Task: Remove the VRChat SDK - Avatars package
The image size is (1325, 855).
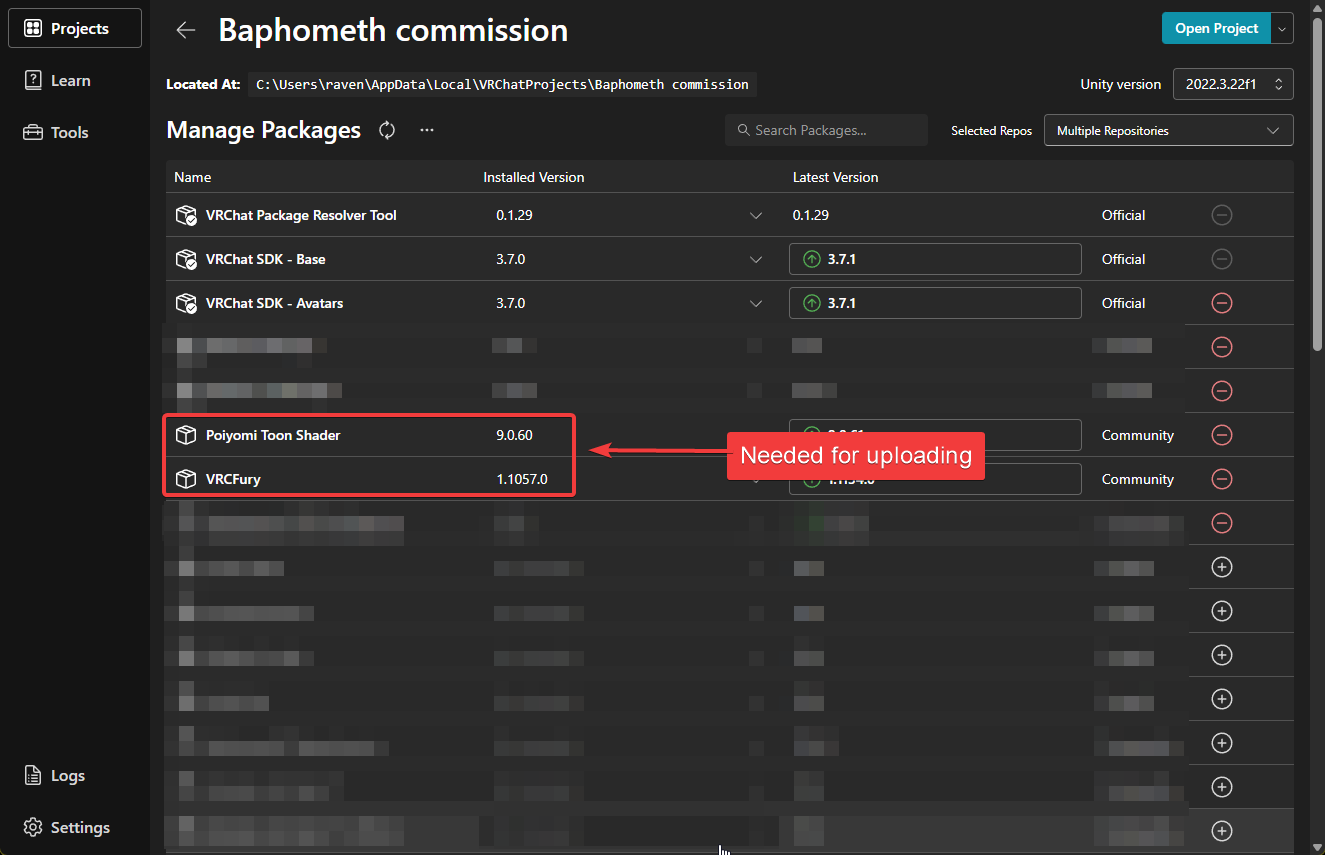Action: (x=1221, y=303)
